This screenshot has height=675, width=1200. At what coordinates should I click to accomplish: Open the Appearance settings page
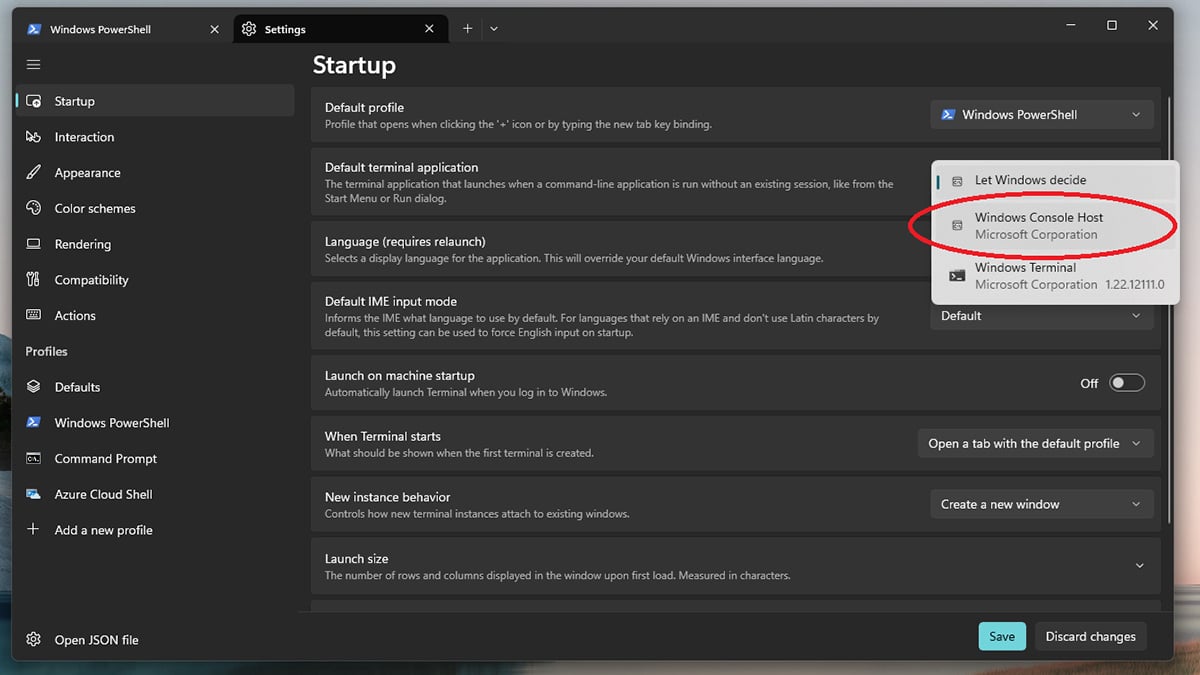155,172
